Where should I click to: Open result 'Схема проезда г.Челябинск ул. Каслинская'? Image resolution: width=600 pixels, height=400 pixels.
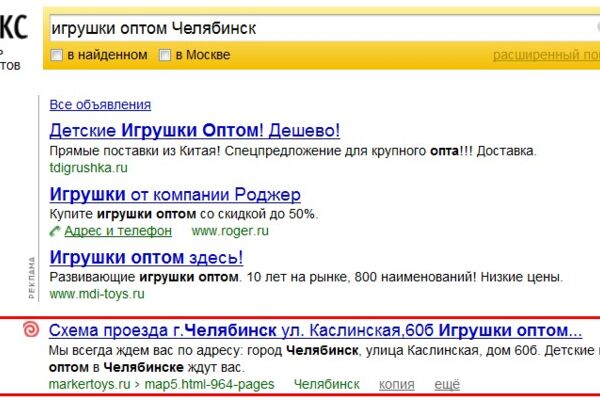click(315, 330)
